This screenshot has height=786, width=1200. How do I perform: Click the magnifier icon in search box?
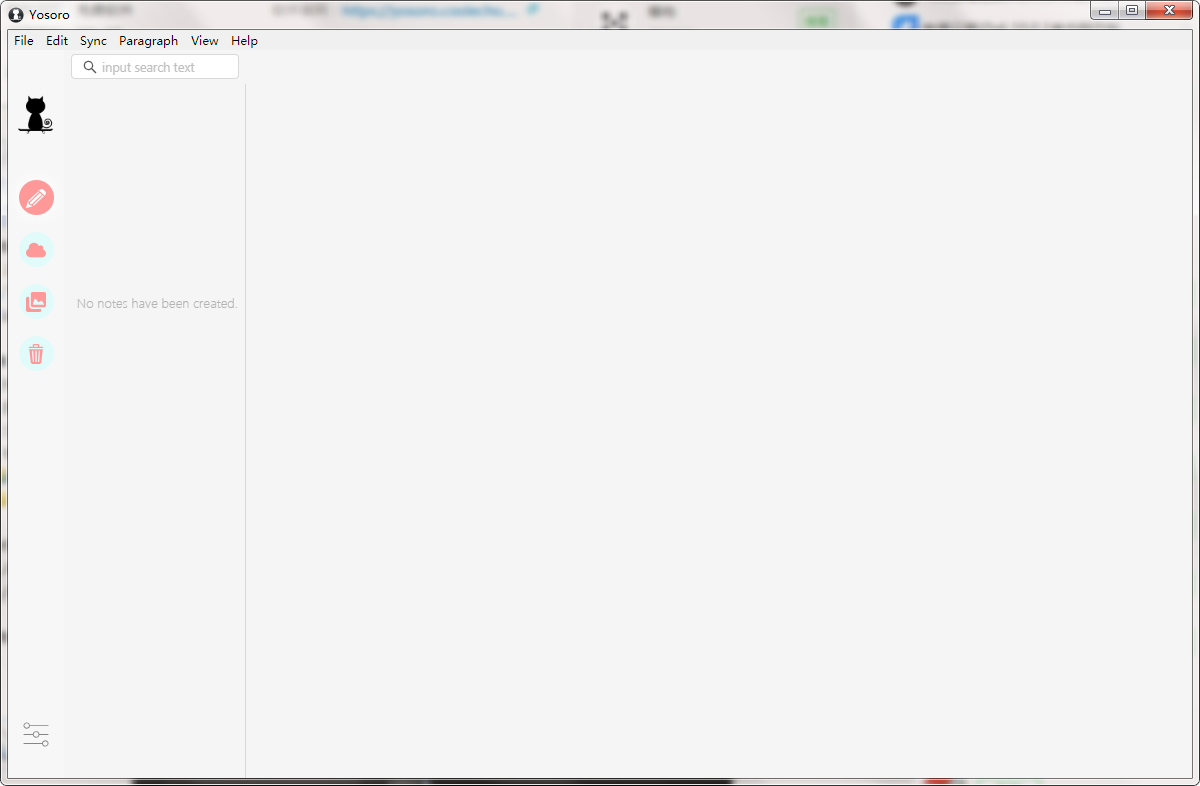coord(90,67)
